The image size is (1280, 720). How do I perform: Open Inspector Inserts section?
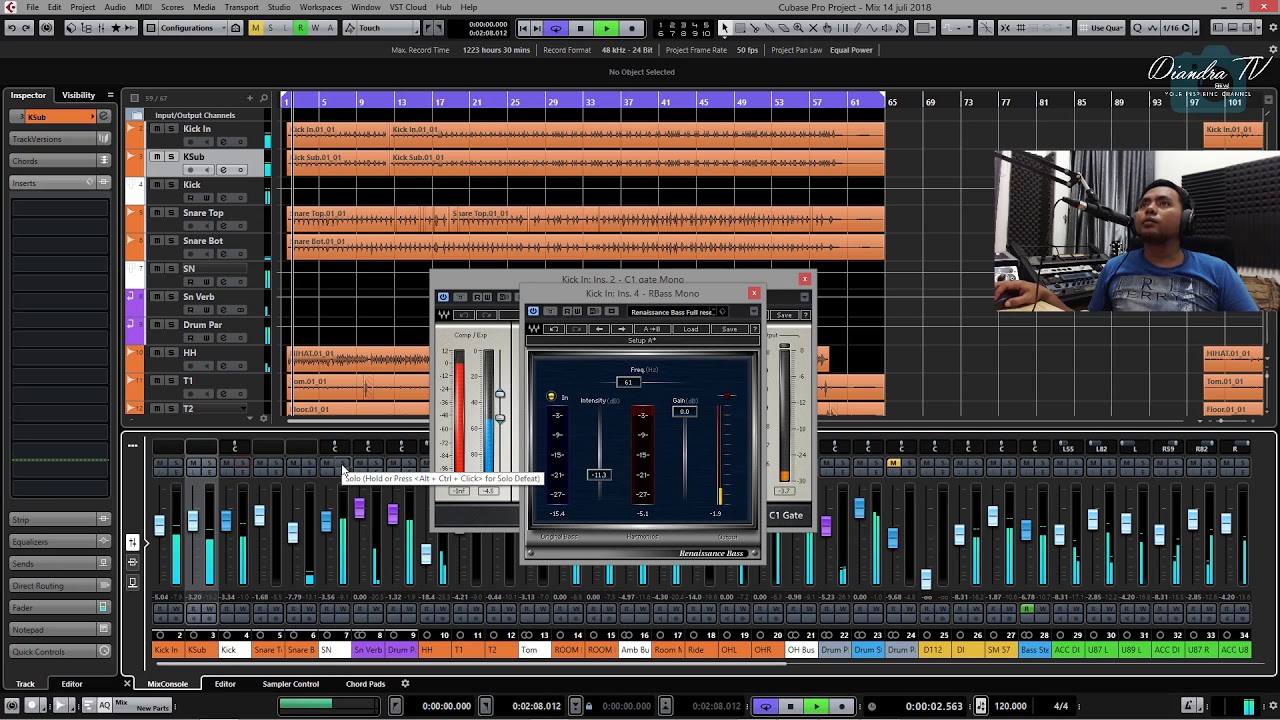tap(60, 183)
